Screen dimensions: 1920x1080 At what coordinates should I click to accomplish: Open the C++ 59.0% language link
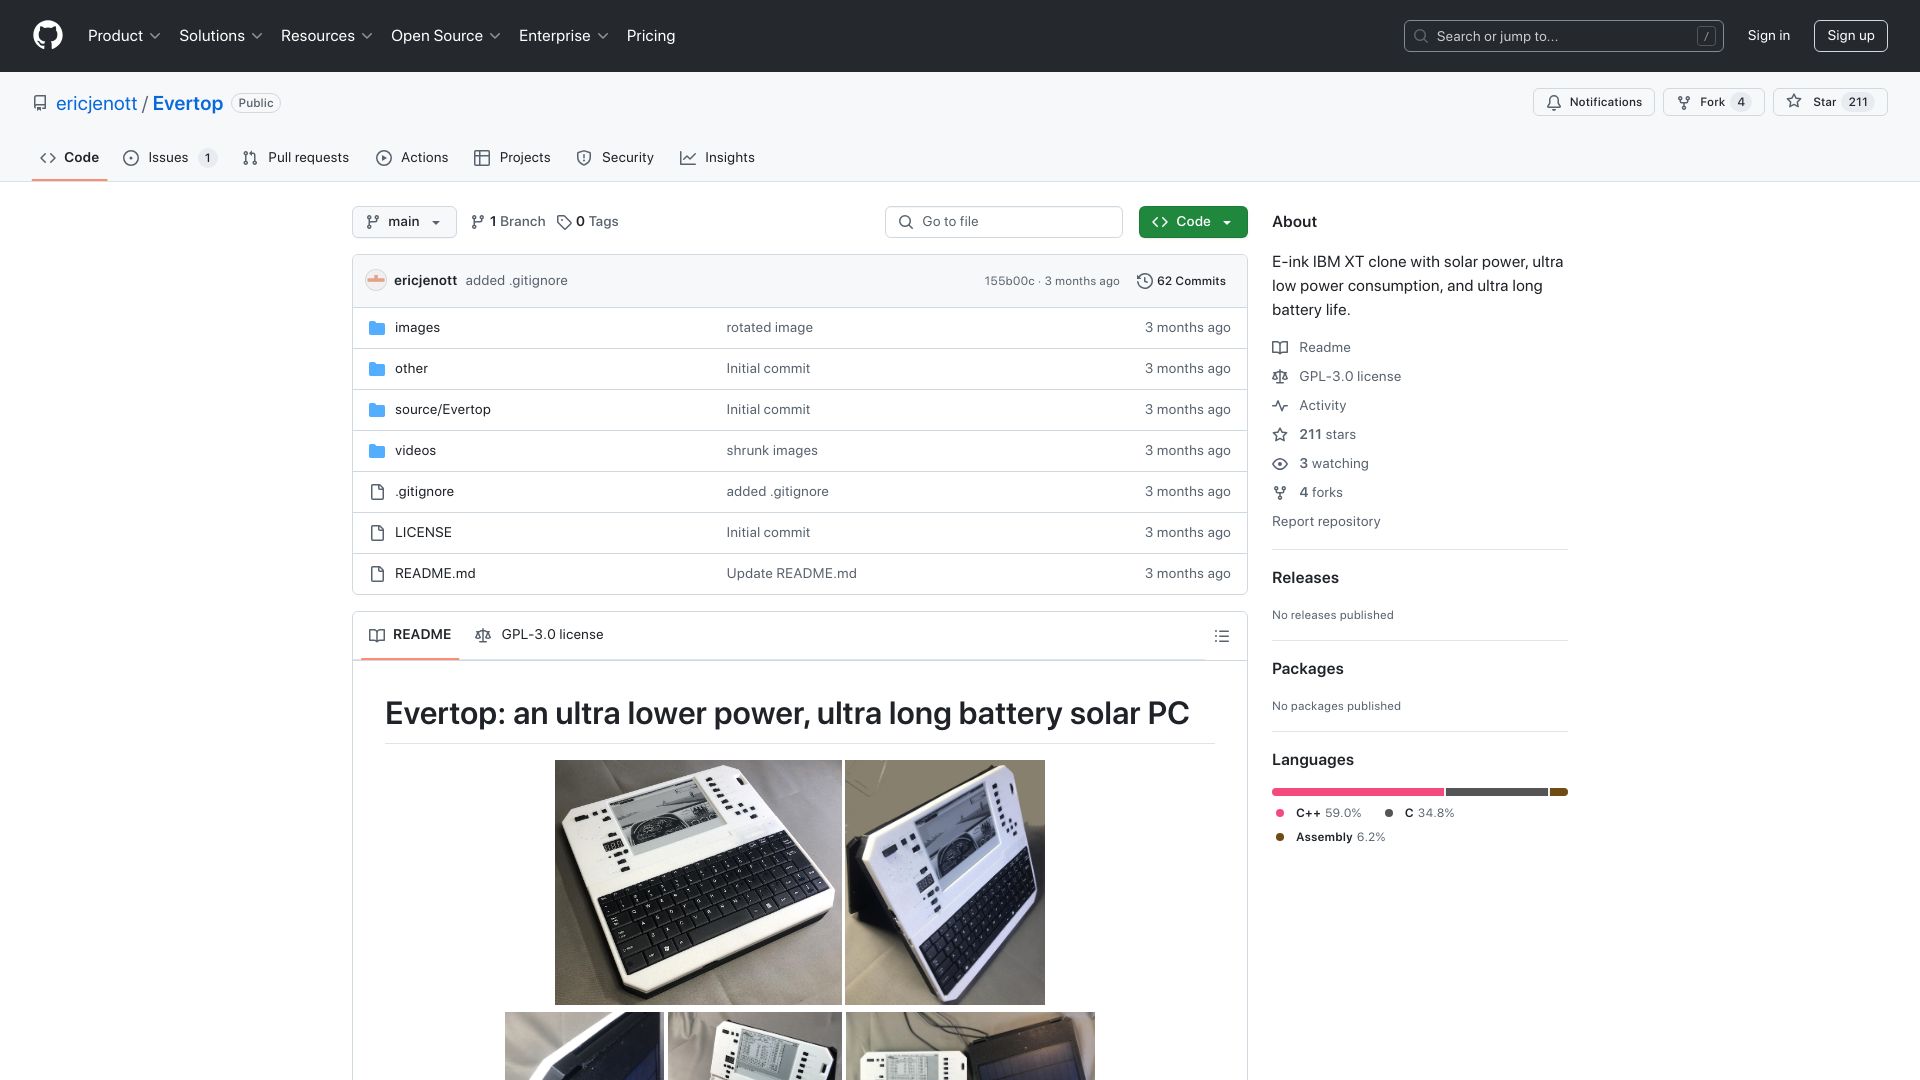point(1319,814)
